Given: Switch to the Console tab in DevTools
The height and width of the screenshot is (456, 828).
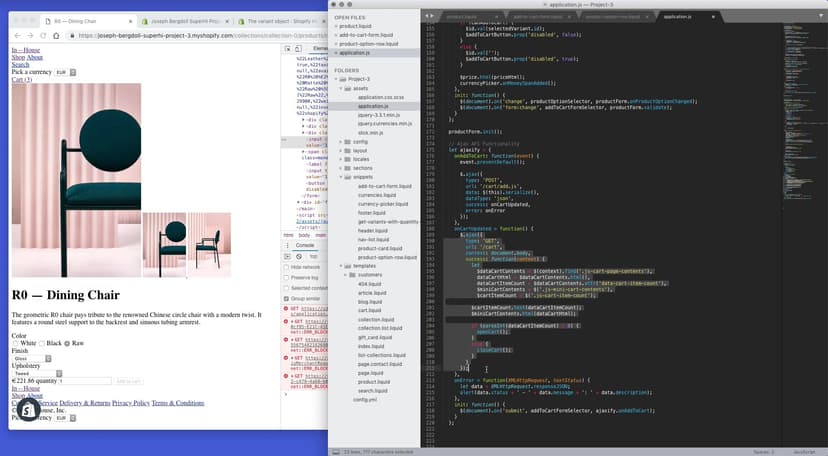Looking at the screenshot, I should tap(307, 245).
